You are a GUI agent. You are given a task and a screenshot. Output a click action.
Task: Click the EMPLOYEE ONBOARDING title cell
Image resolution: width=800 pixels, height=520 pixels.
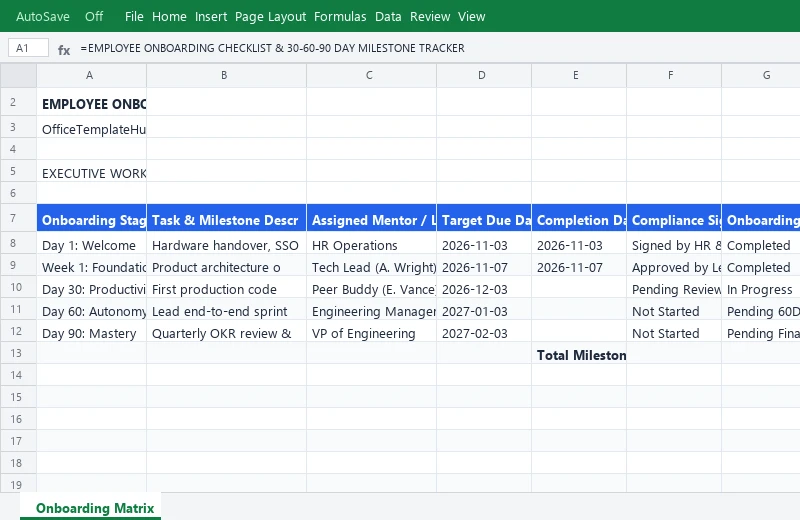click(91, 104)
